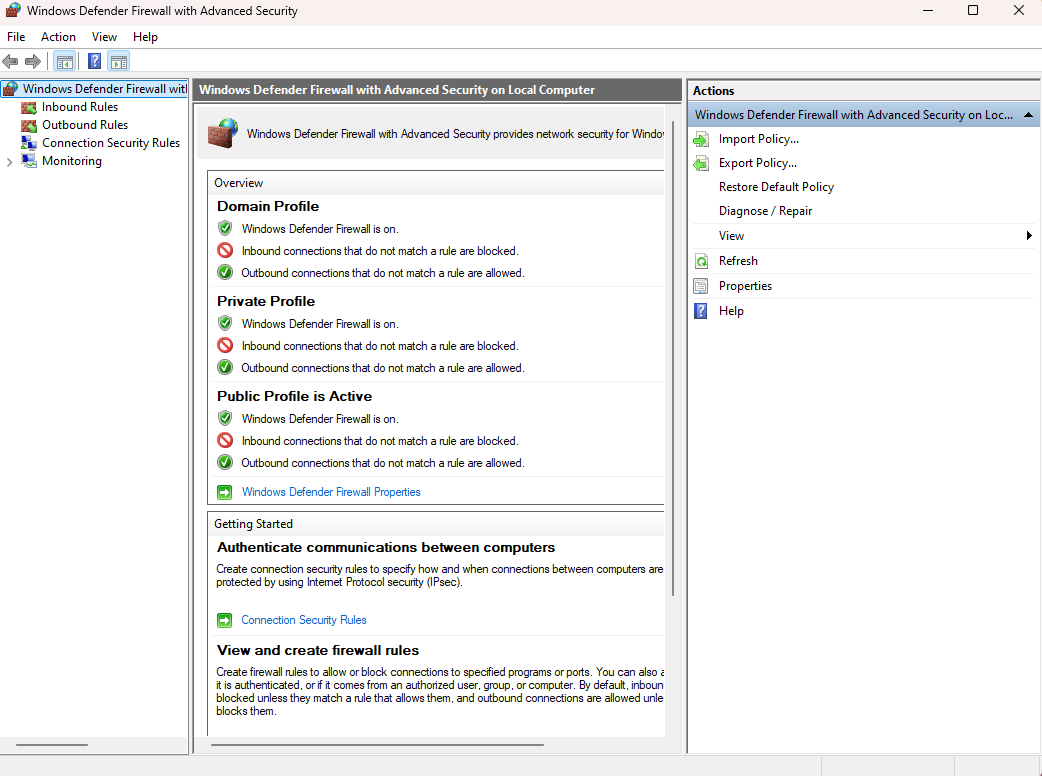Click the Back arrow toolbar icon
The image size is (1042, 776).
(11, 62)
